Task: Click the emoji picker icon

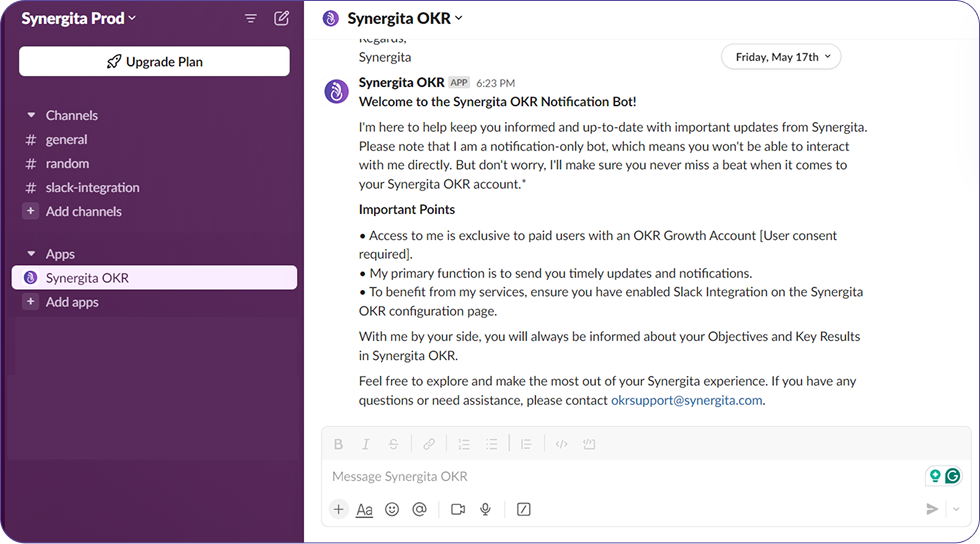Action: coord(392,509)
